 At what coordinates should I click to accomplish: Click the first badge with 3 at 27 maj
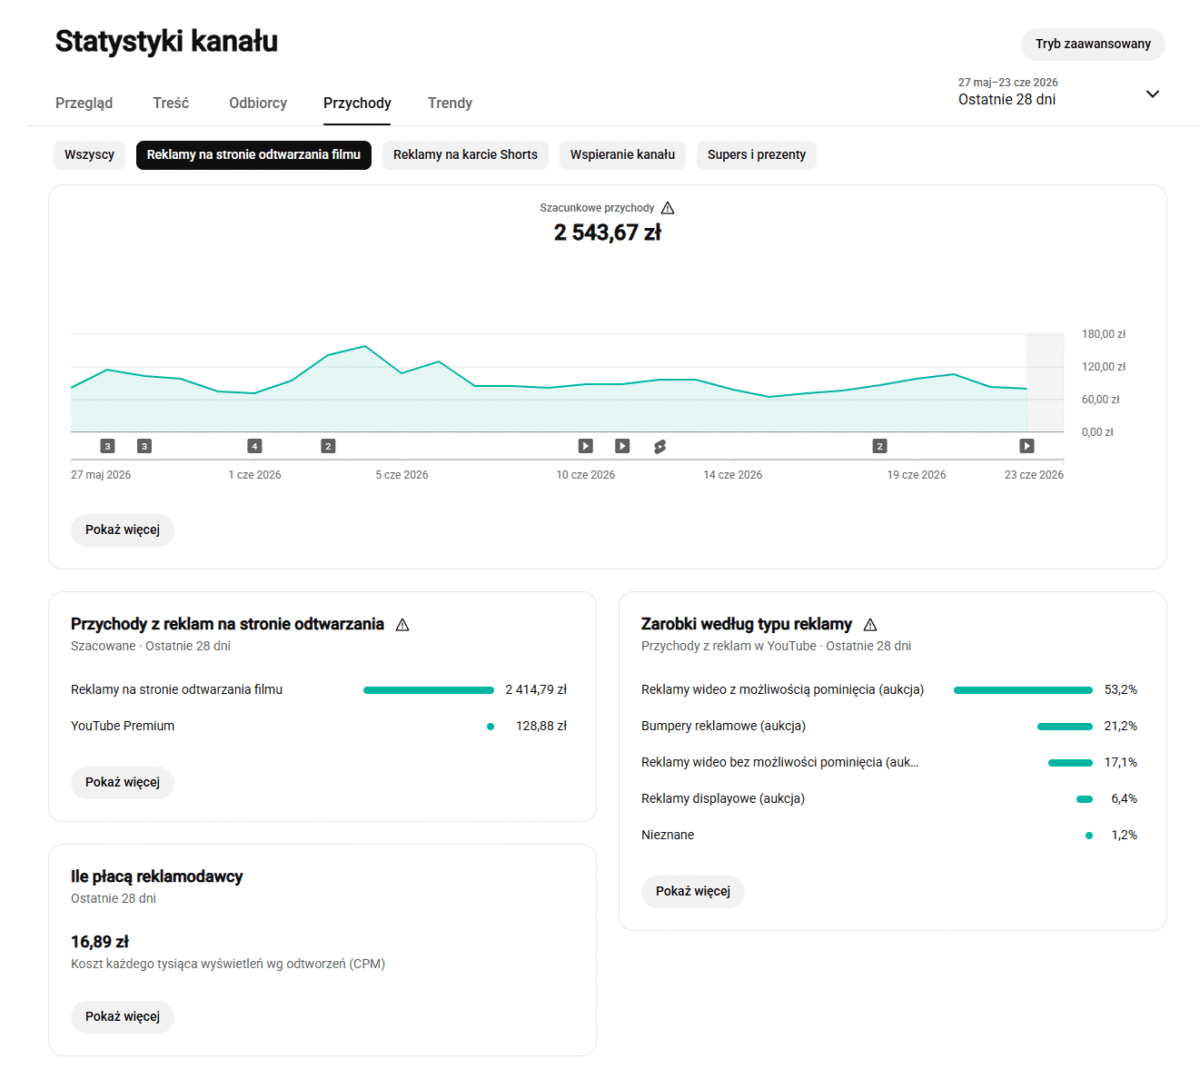pos(108,446)
